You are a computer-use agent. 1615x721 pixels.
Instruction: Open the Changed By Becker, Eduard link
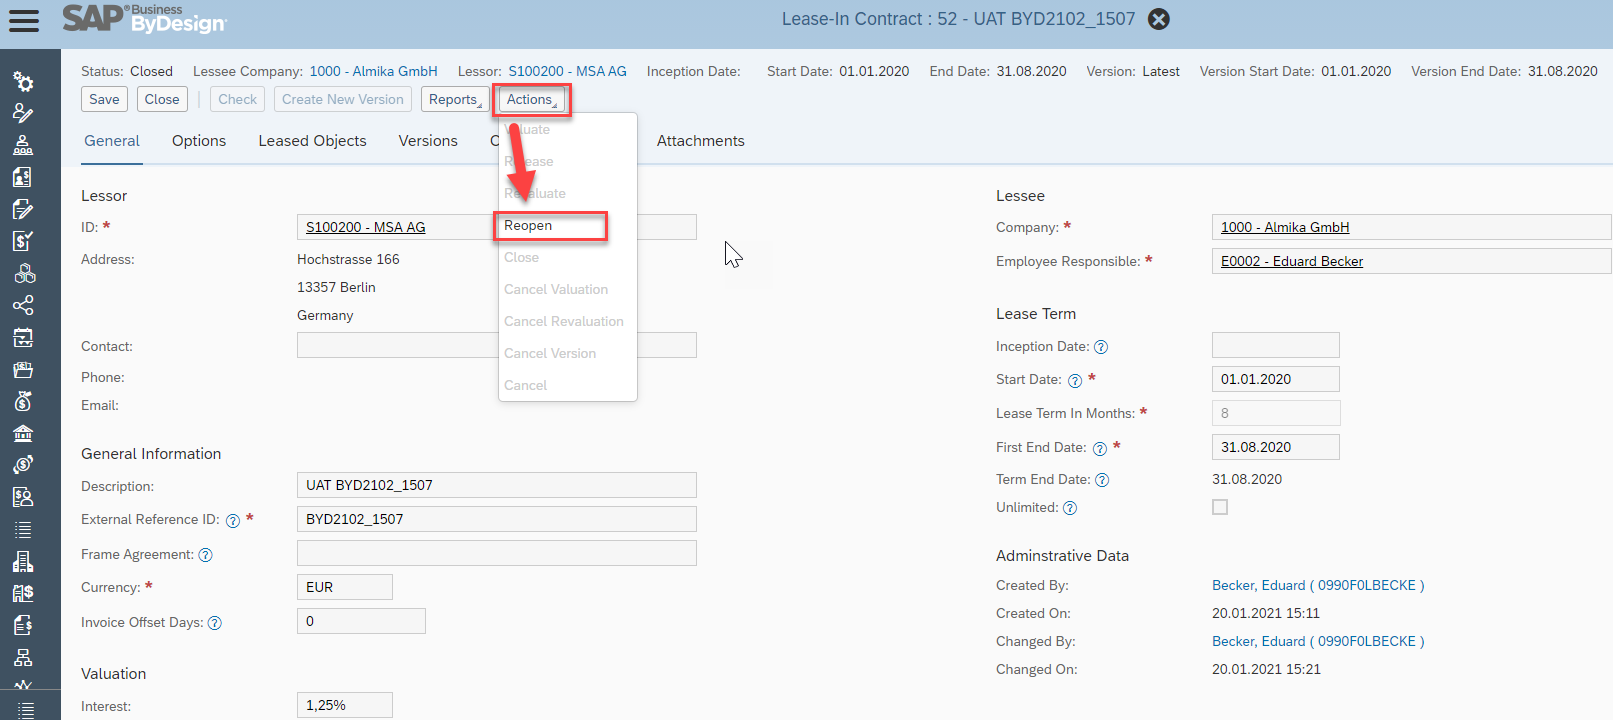(x=1318, y=642)
